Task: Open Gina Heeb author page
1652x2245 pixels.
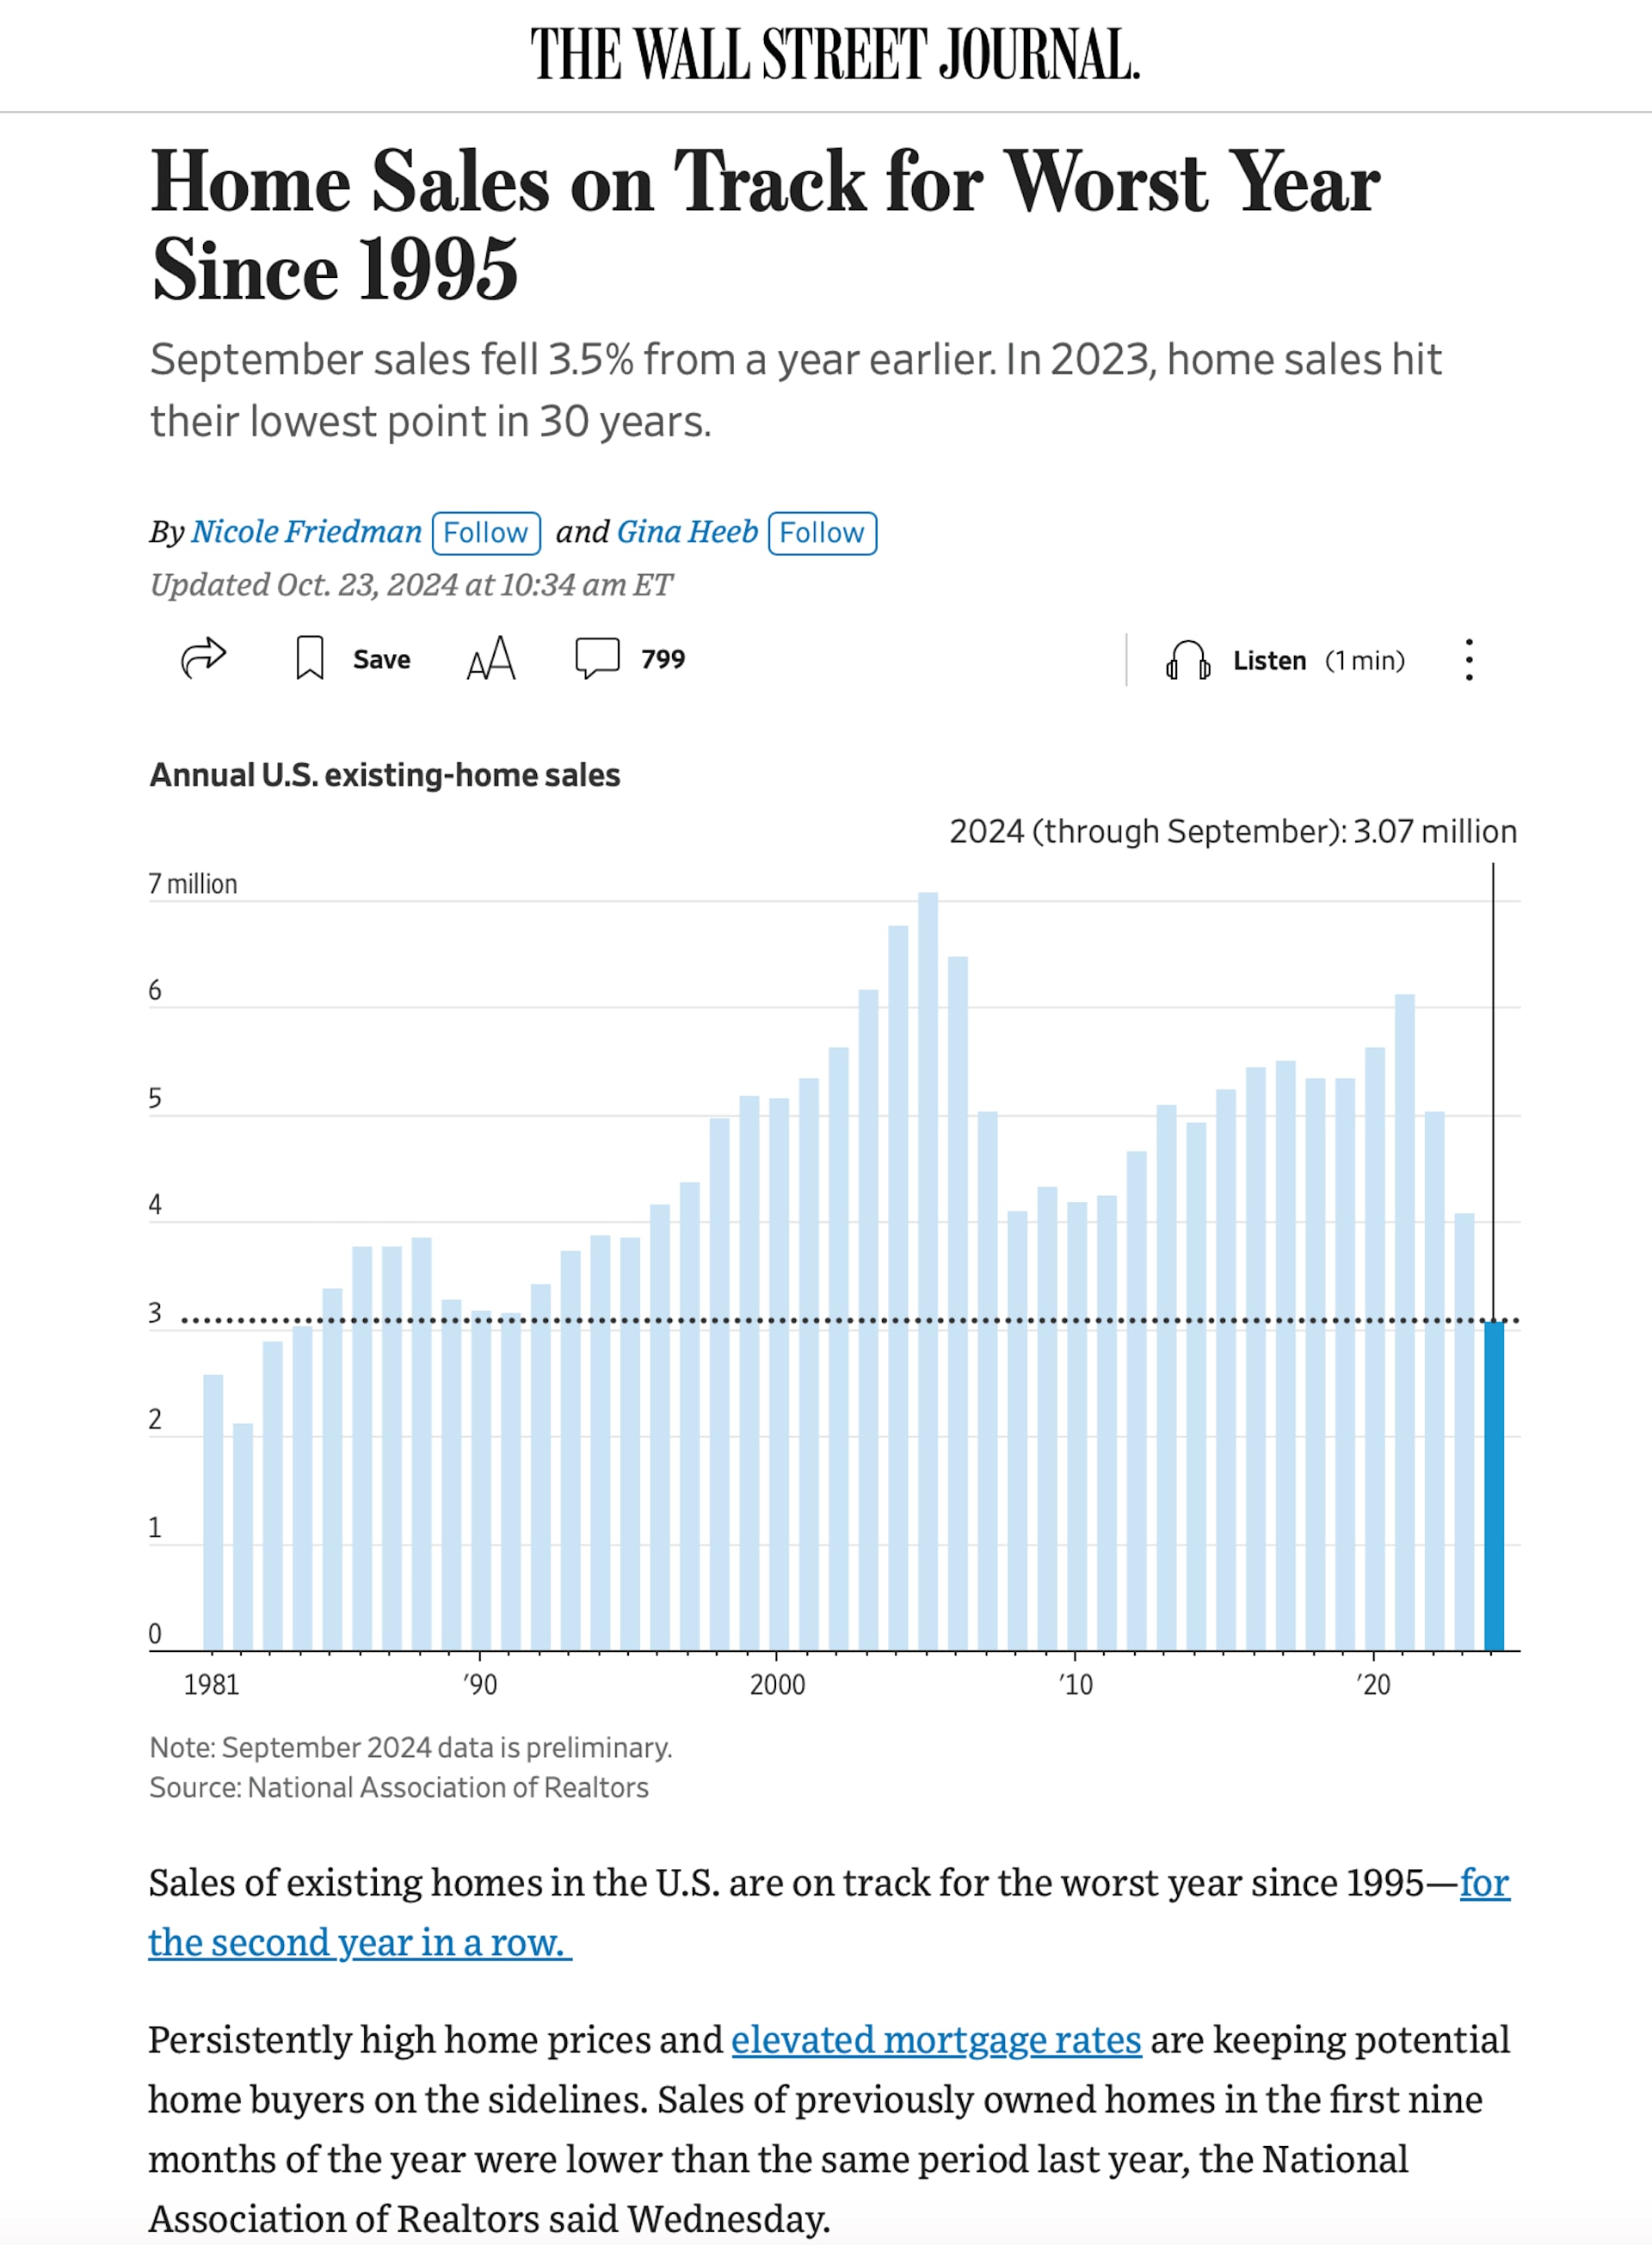Action: tap(687, 531)
